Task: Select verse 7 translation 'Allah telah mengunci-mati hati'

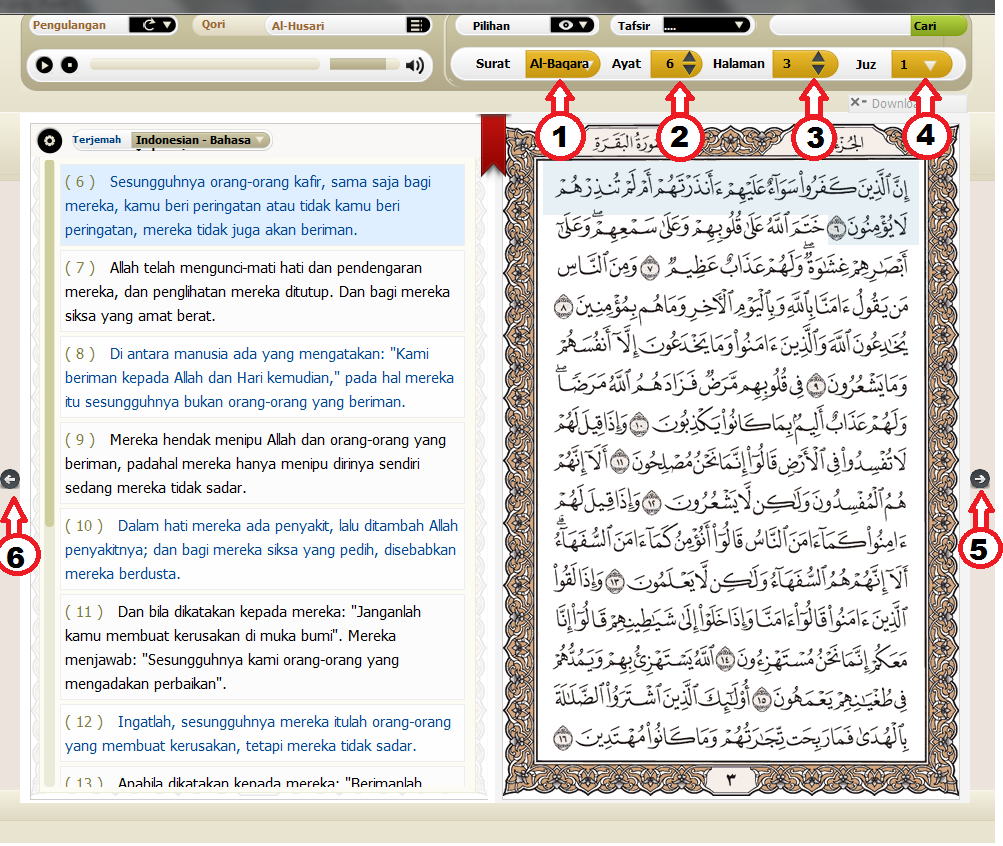Action: coord(262,291)
